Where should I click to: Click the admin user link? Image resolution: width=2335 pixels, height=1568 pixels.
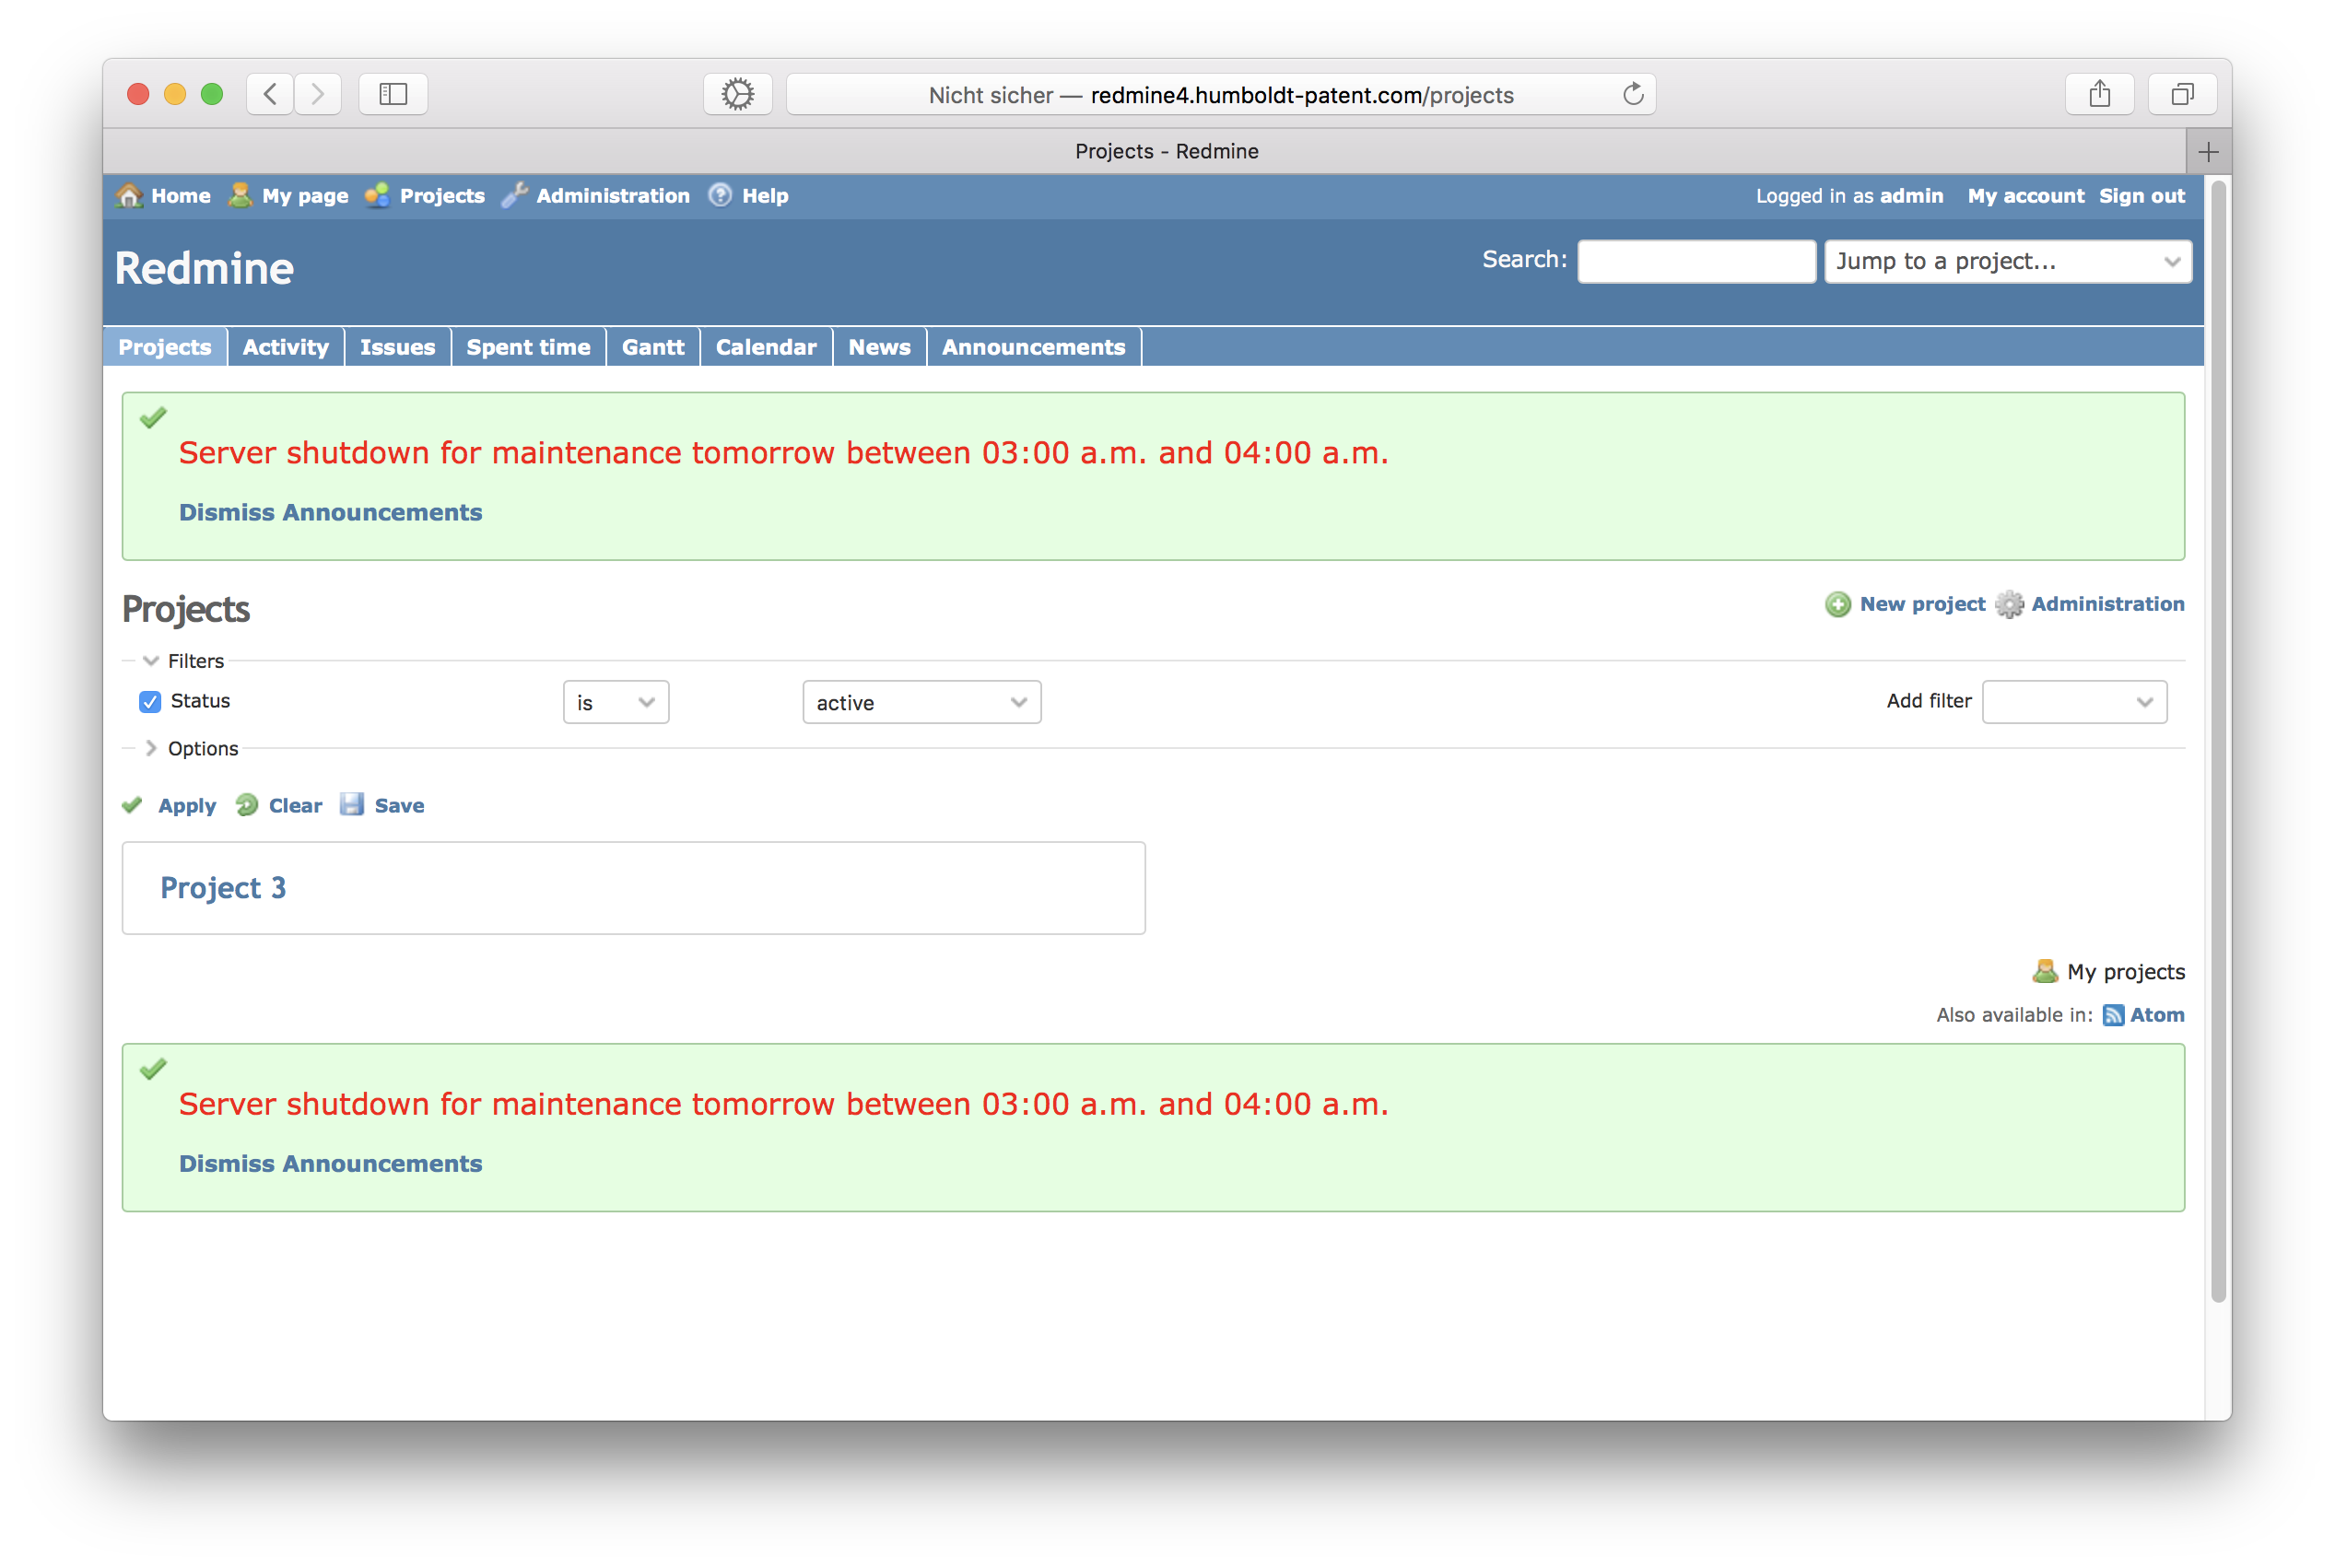tap(1912, 196)
